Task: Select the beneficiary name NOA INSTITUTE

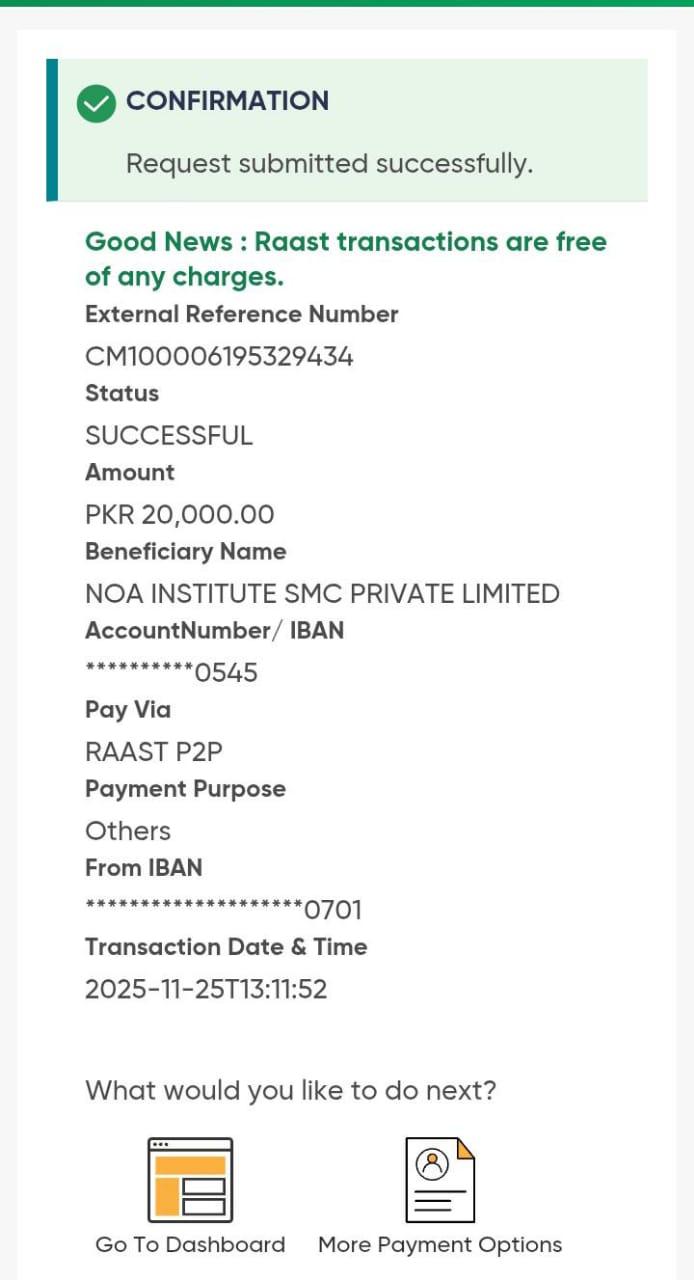Action: (x=322, y=594)
